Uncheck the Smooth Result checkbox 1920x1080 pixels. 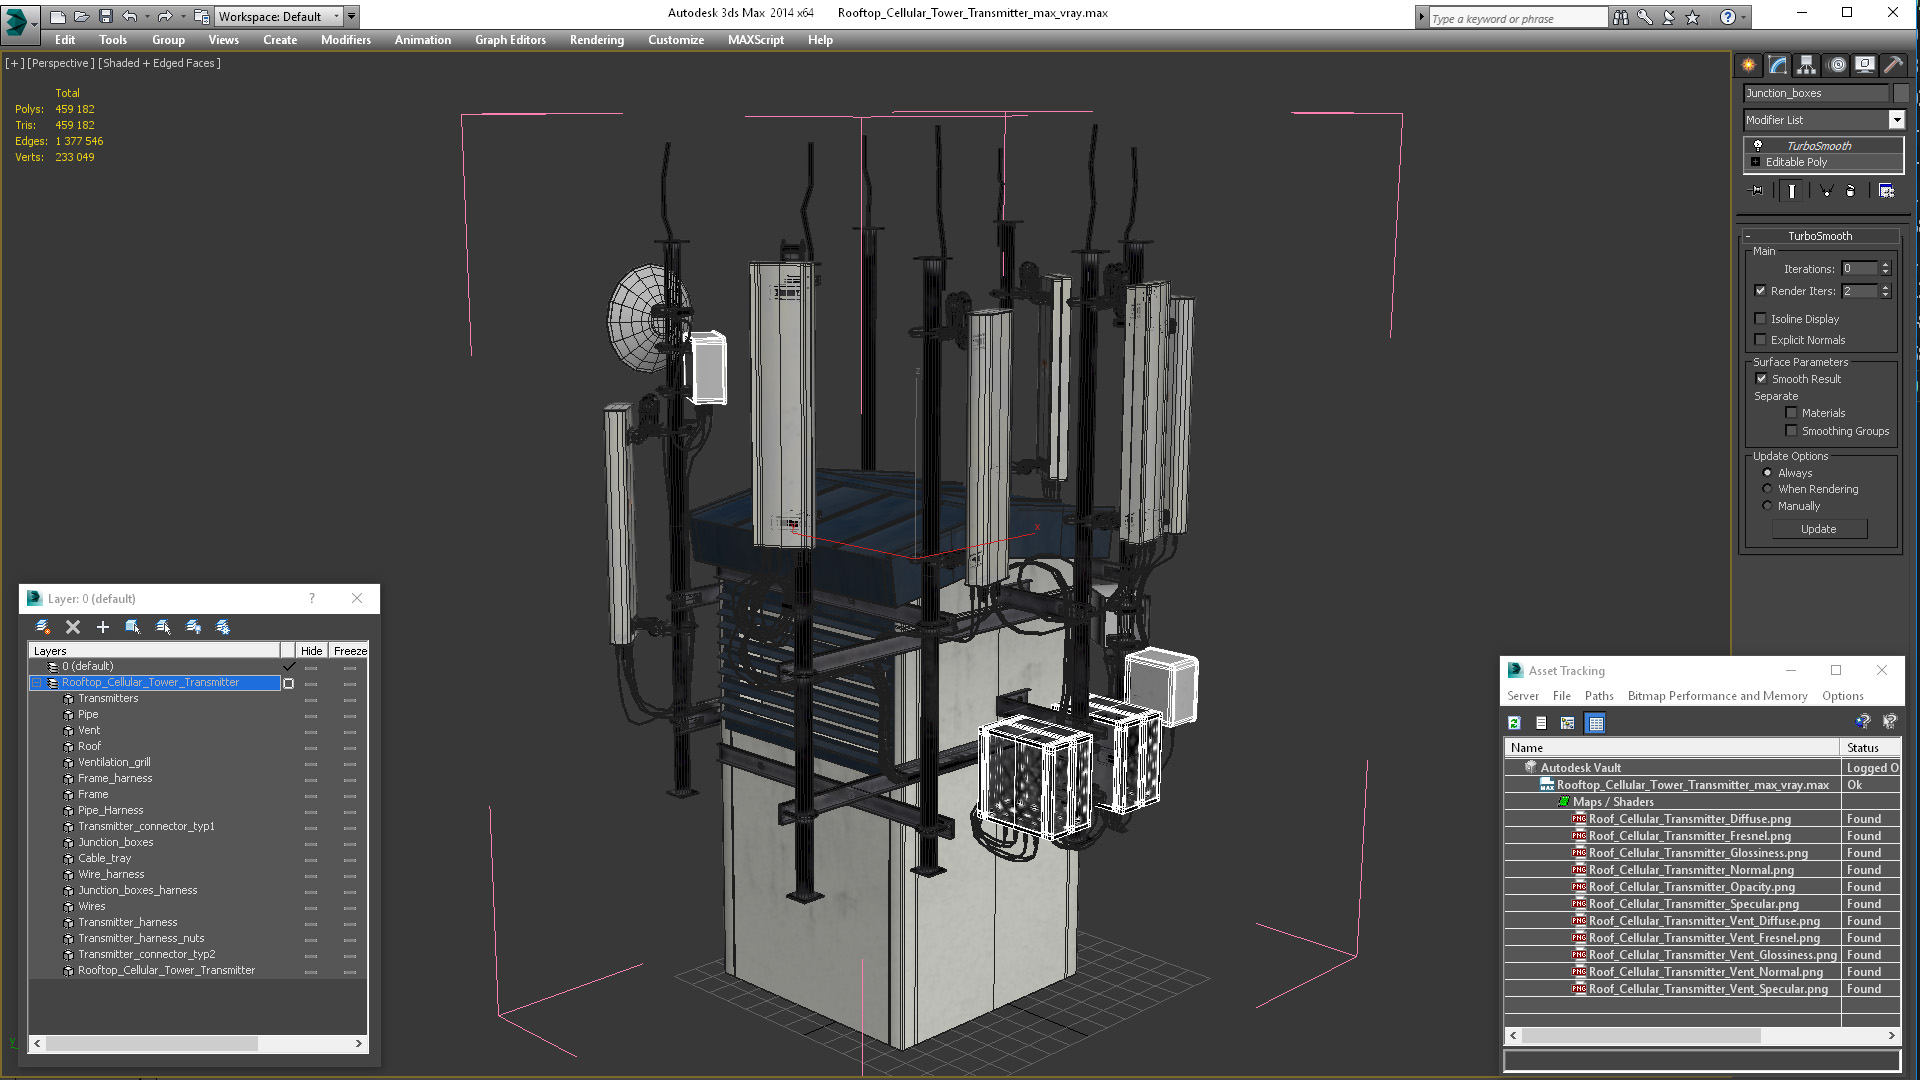click(1761, 379)
